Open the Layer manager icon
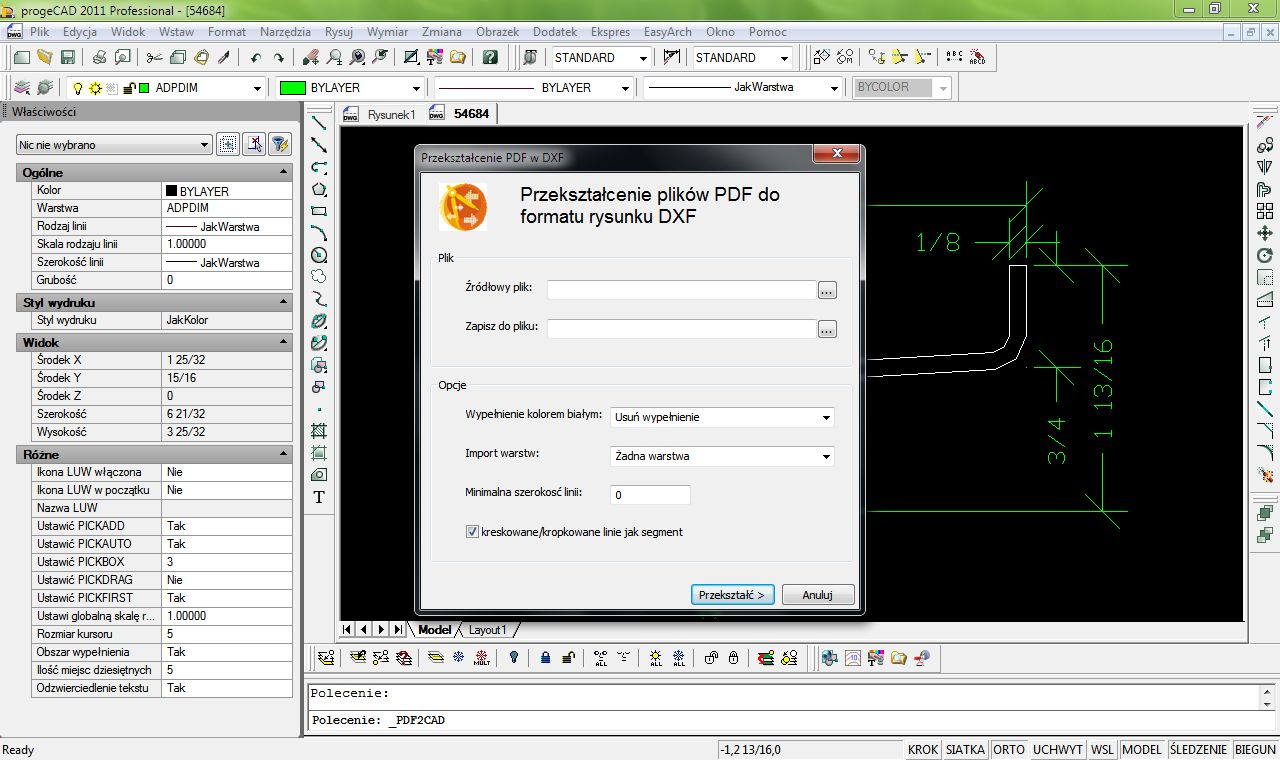Screen dimensions: 1280x760 (22, 87)
